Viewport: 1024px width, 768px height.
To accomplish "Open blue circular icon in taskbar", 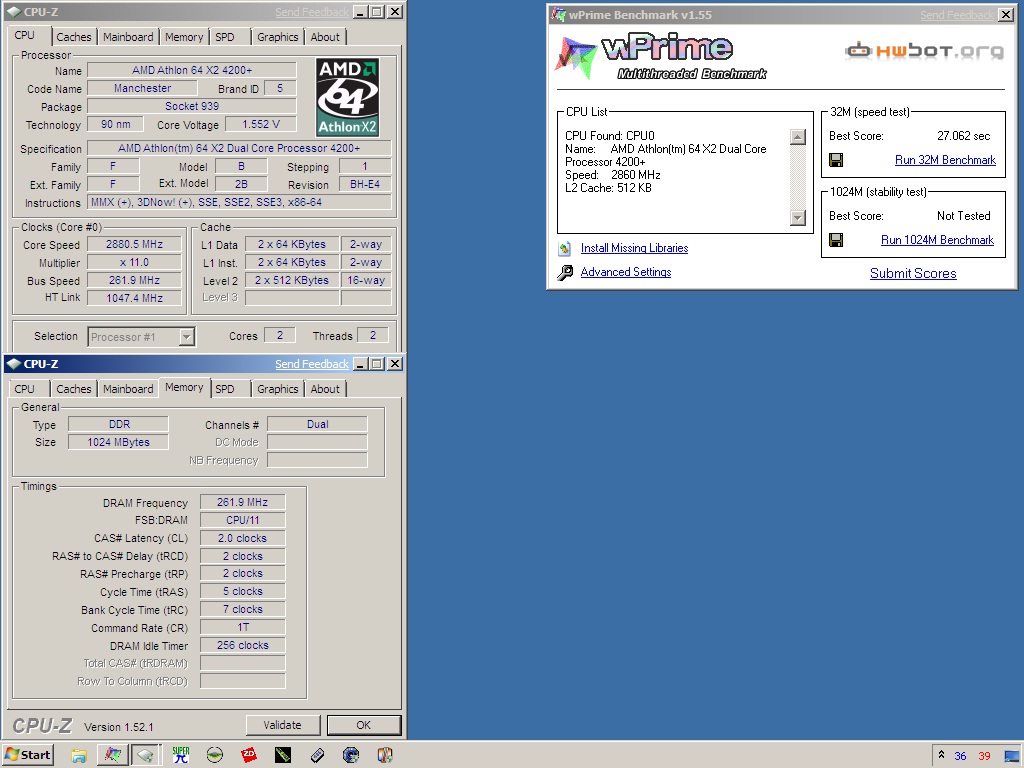I will click(x=351, y=756).
